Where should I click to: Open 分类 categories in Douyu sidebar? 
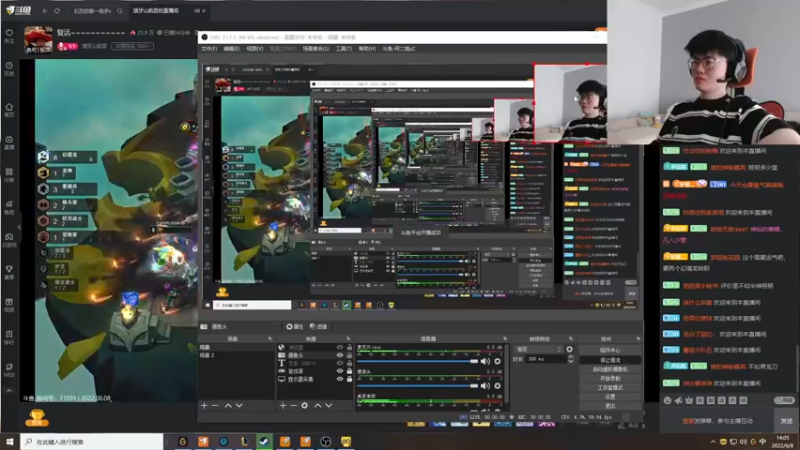coord(9,175)
